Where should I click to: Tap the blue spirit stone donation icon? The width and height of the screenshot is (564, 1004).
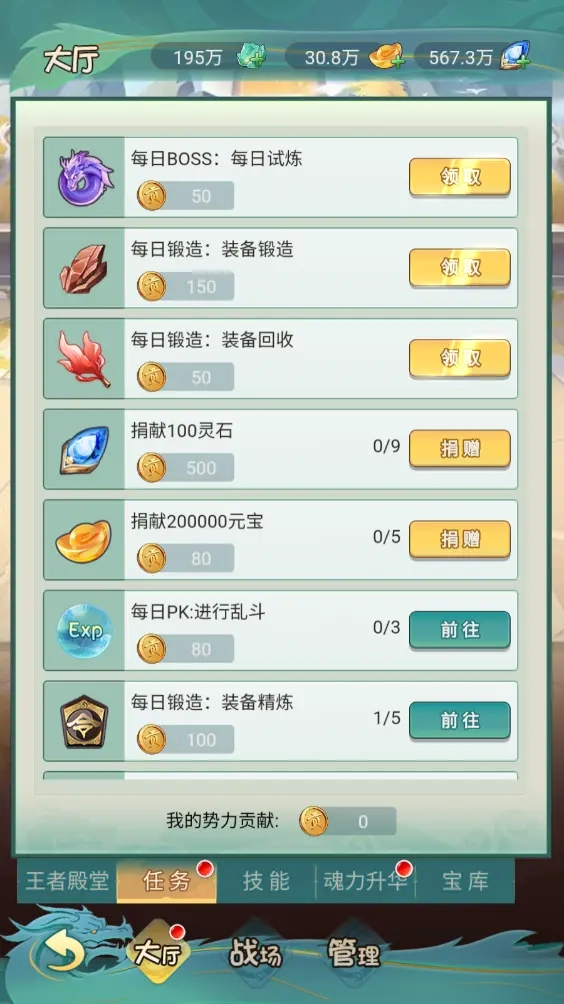click(85, 449)
